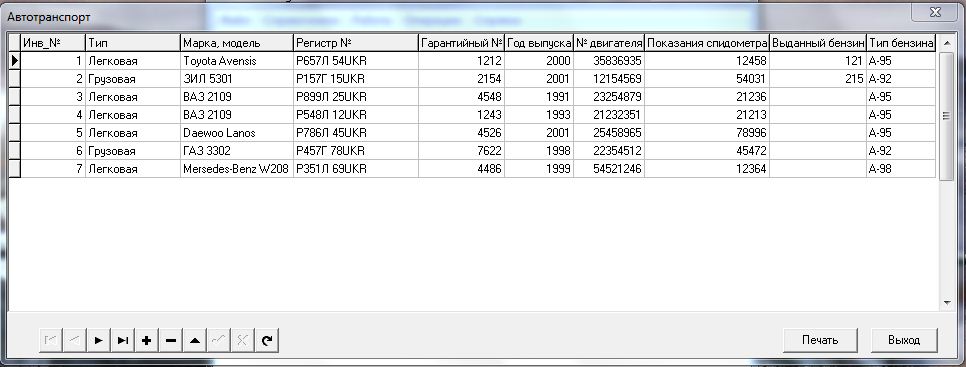Click speedometer reading 45472
The width and height of the screenshot is (966, 367).
coord(707,151)
